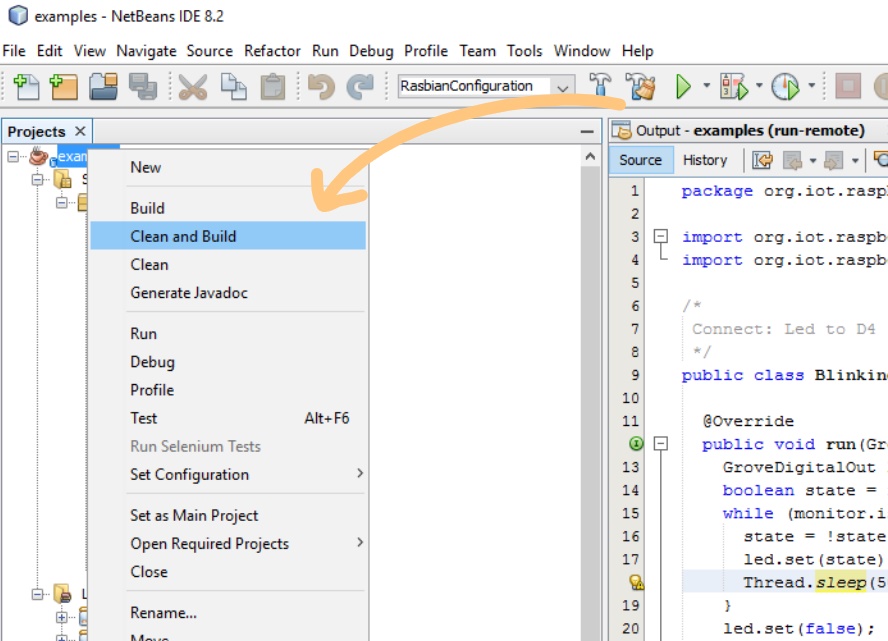Choose Set as Main Project
This screenshot has width=888, height=641.
228,515
